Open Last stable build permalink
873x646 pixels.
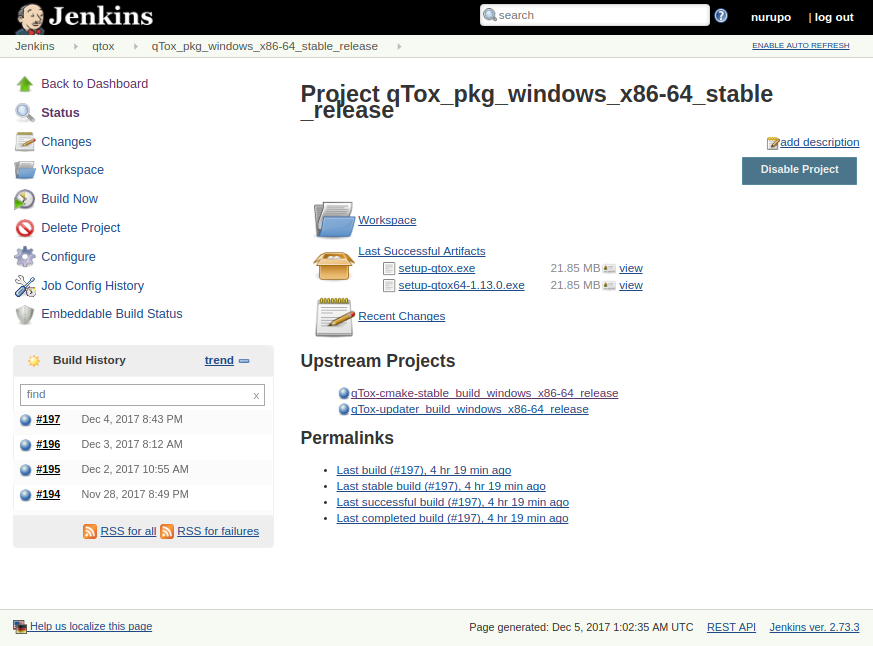(x=441, y=486)
